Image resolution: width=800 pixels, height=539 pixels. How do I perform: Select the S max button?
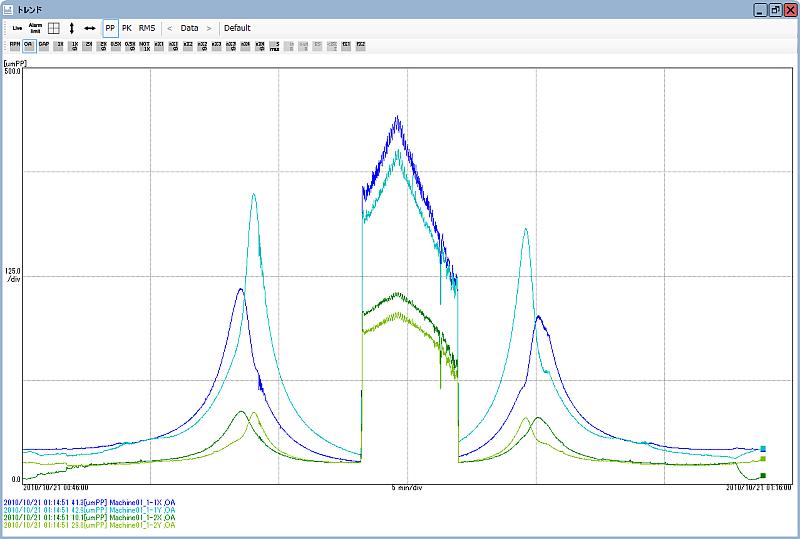point(275,46)
